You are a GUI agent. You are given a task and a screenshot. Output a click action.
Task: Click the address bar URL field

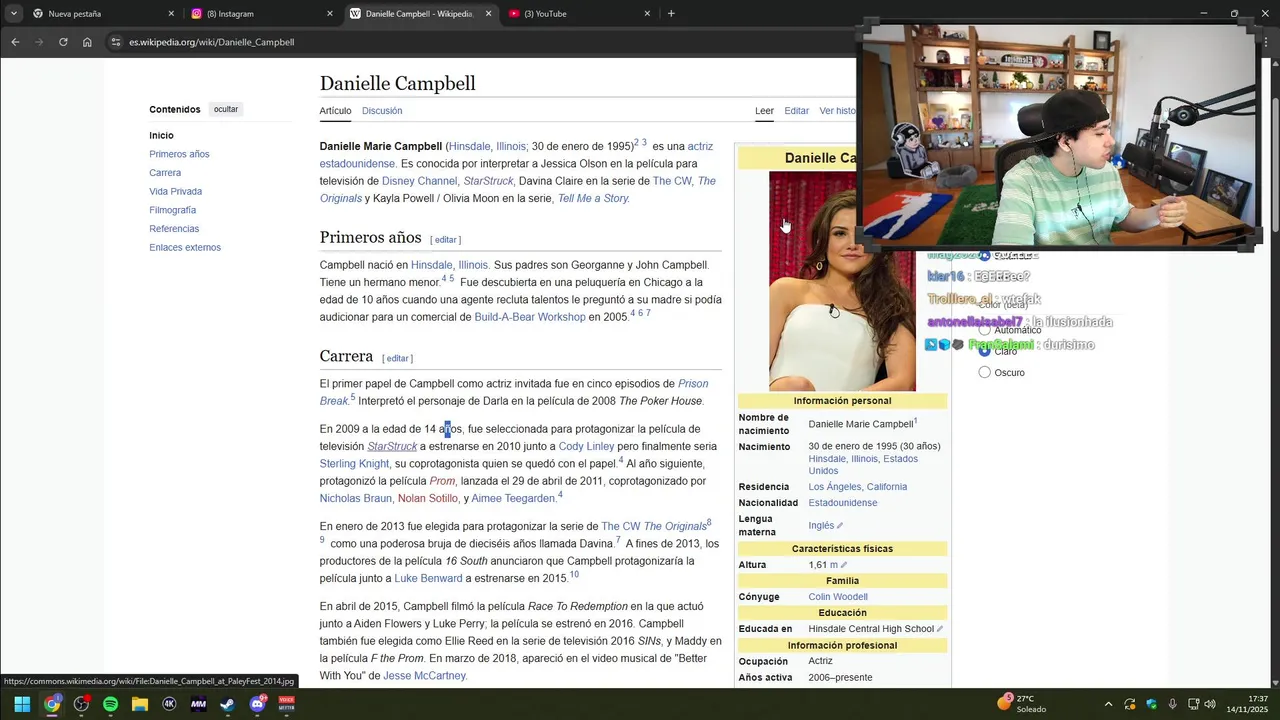point(480,42)
